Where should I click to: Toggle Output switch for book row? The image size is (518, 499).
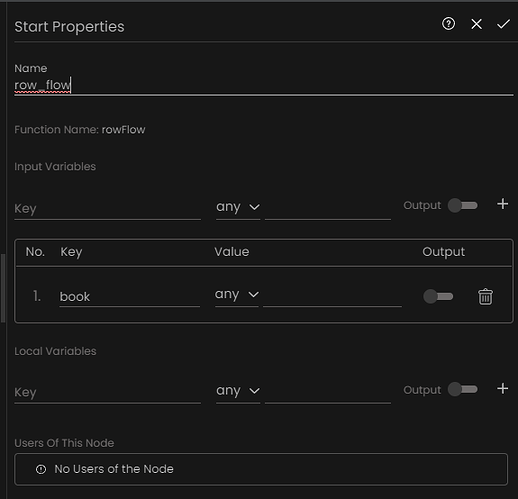pos(438,296)
